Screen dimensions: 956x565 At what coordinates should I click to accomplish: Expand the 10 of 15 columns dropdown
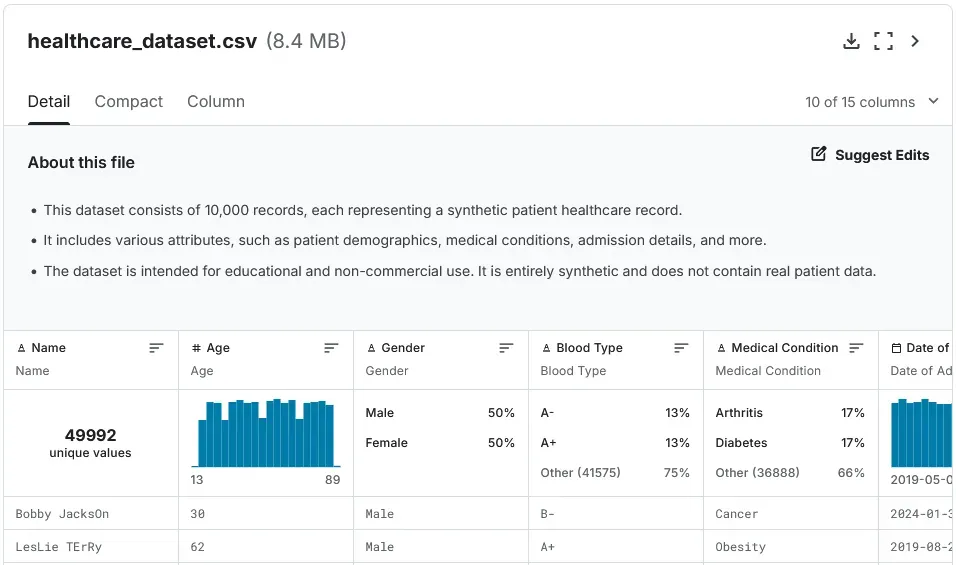pos(872,102)
